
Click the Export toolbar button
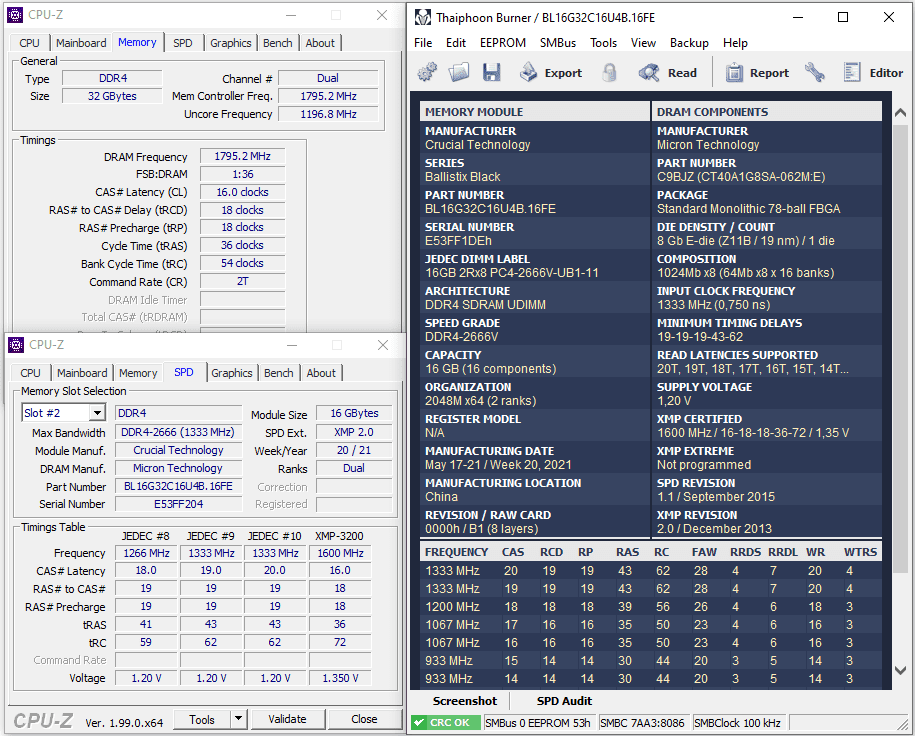(551, 72)
